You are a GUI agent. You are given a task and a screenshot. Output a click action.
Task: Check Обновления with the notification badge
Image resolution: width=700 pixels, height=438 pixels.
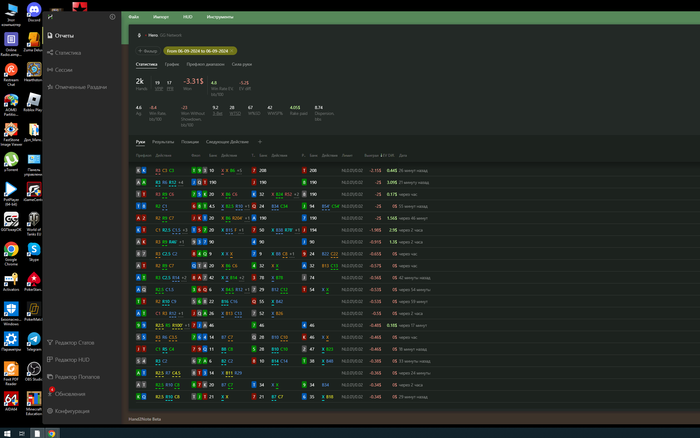[70, 393]
